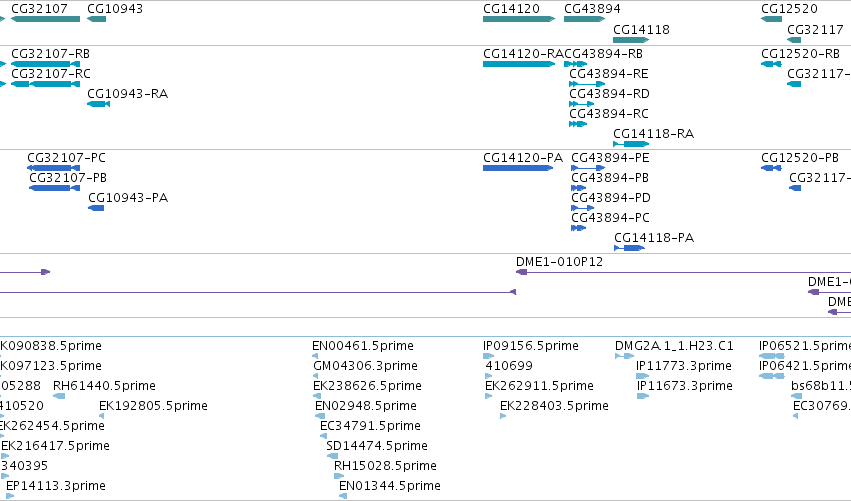Select the EC34791.5prime EST
Screen dimensions: 851x501
pyautogui.click(x=323, y=436)
